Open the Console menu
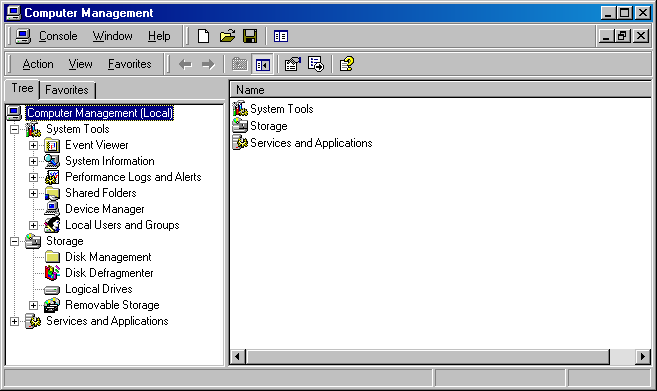Screen dimensions: 657x391 click(x=58, y=36)
